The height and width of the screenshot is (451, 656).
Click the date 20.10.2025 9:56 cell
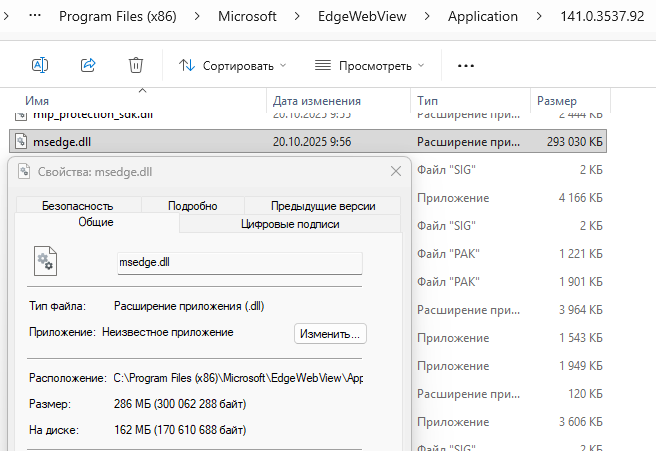[x=312, y=142]
